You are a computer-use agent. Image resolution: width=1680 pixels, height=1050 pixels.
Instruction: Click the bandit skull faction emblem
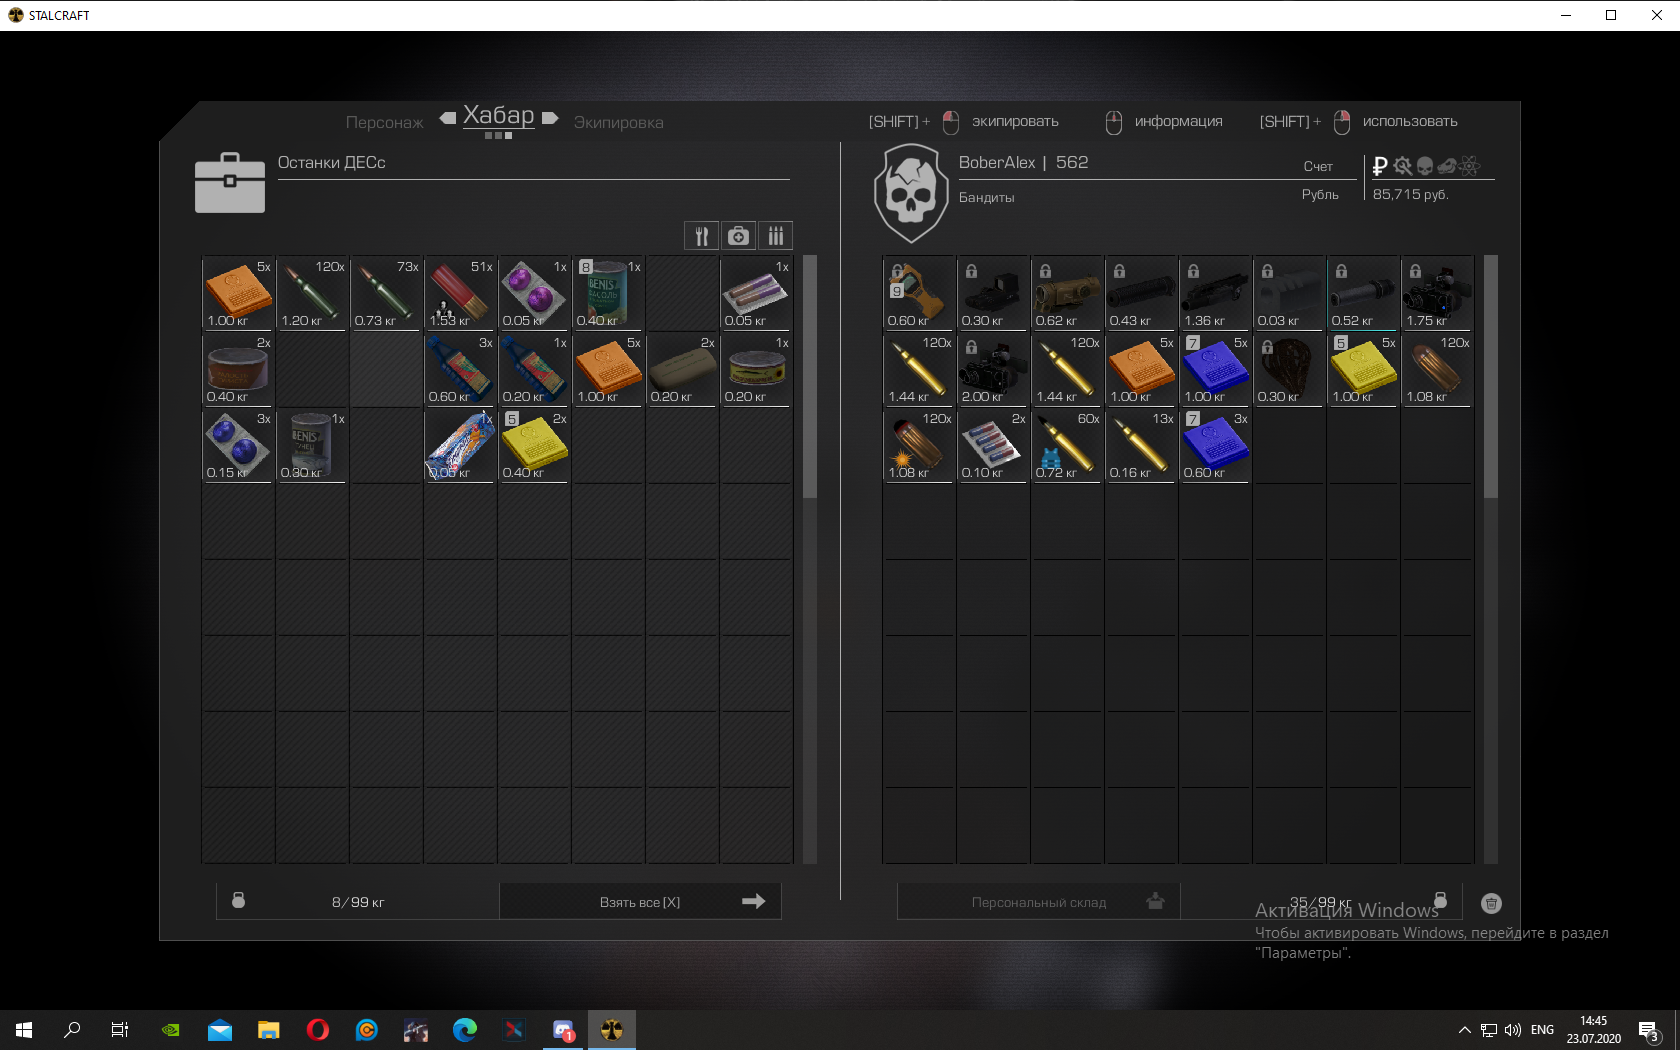tap(910, 194)
